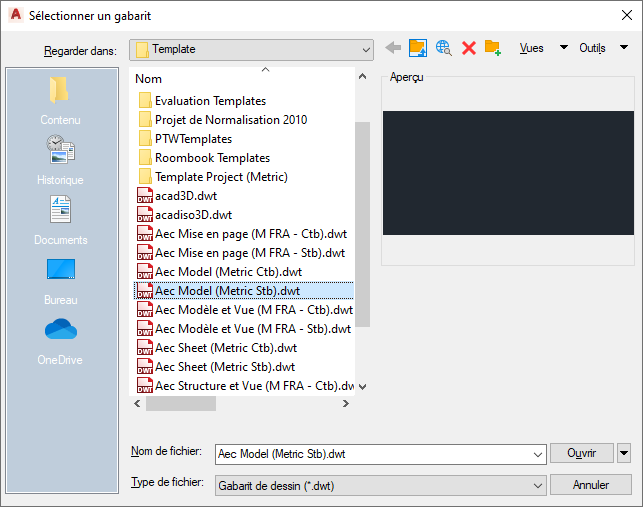This screenshot has height=507, width=643.
Task: Click the DWT icon of Aec Sheet (Metric Ctb).dwt
Action: (x=145, y=347)
